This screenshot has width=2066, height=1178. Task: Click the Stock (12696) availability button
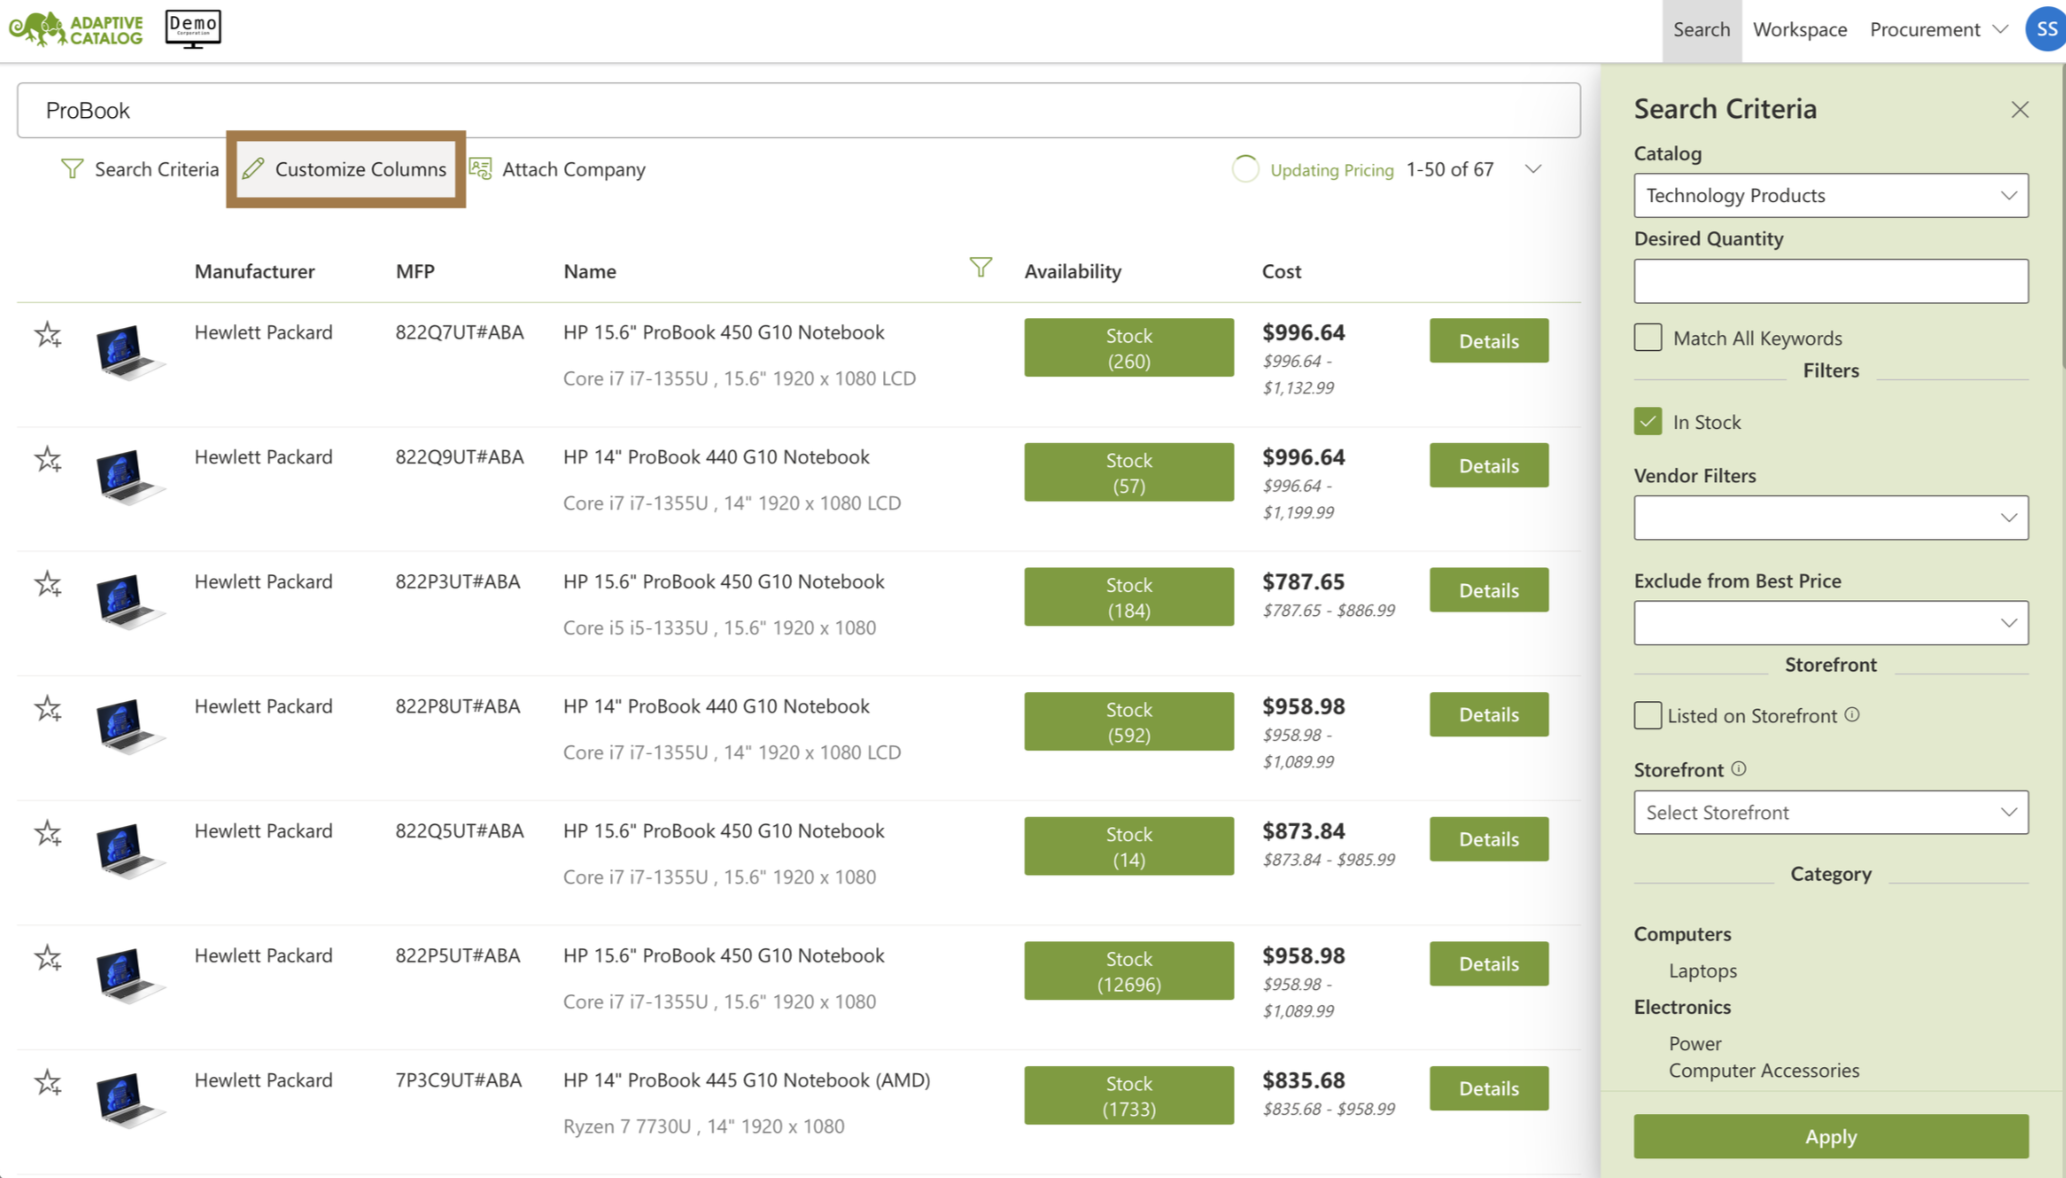click(1128, 971)
